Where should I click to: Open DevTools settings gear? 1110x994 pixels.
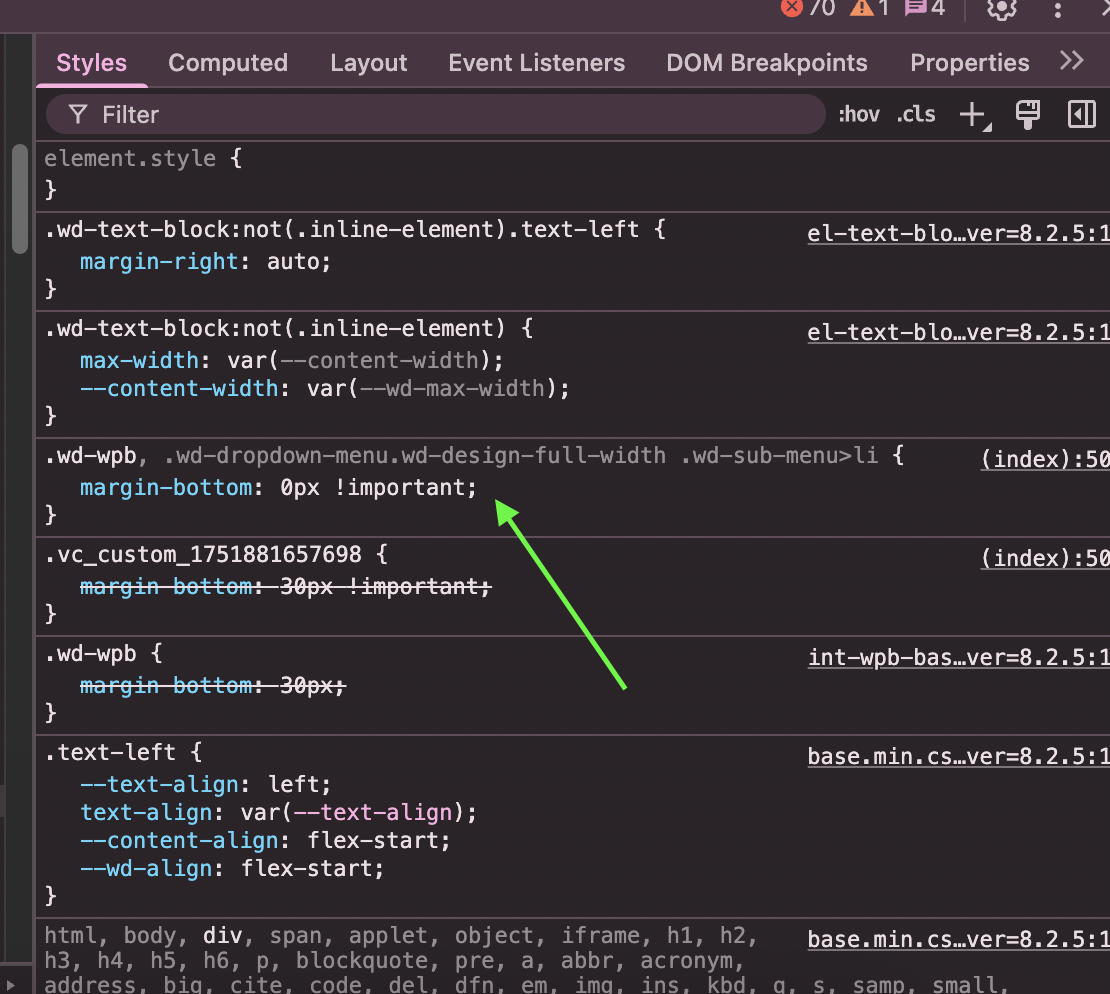click(1002, 8)
